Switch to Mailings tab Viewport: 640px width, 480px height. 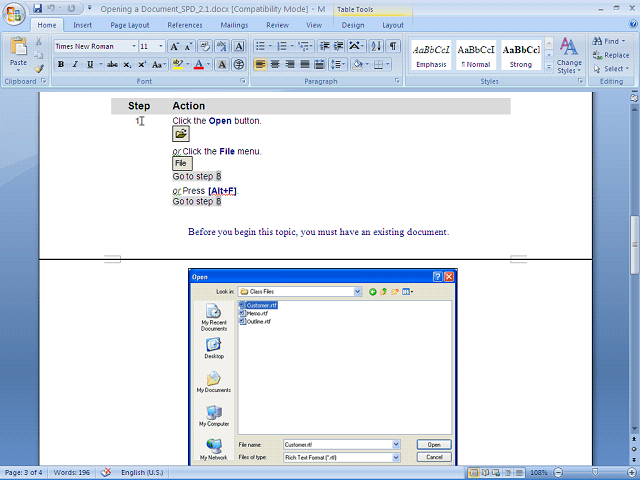click(234, 25)
